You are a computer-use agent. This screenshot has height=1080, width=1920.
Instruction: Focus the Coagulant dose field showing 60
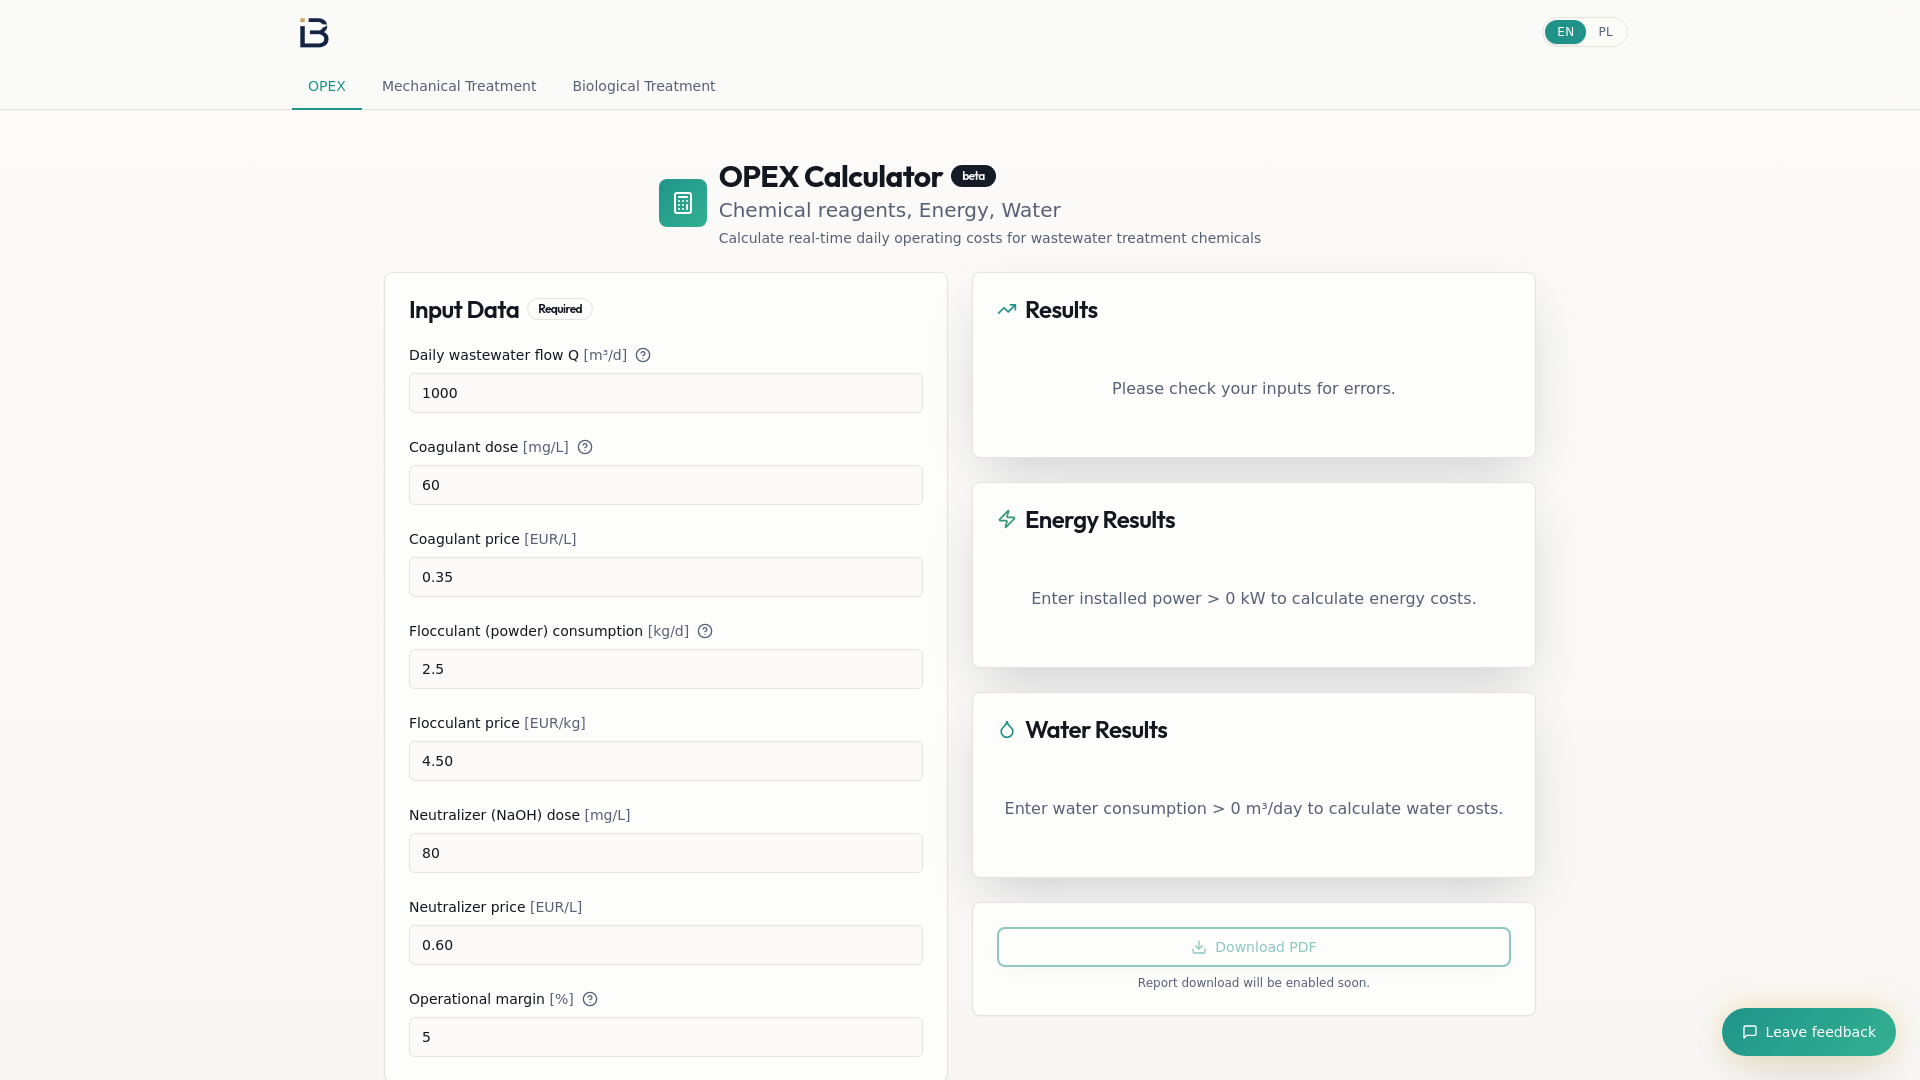(666, 485)
